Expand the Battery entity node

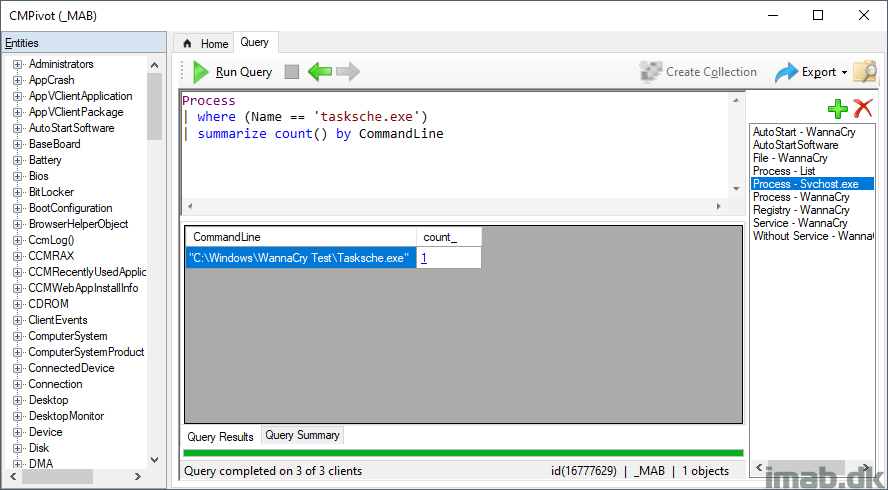[17, 160]
